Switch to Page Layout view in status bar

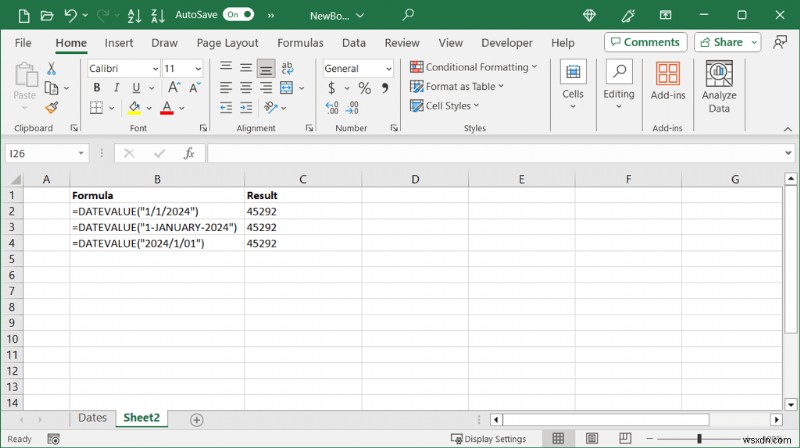point(591,438)
